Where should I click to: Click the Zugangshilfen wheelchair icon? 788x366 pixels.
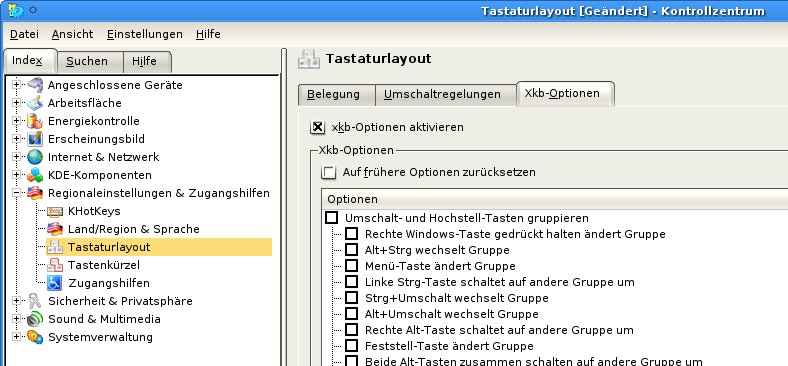(55, 283)
